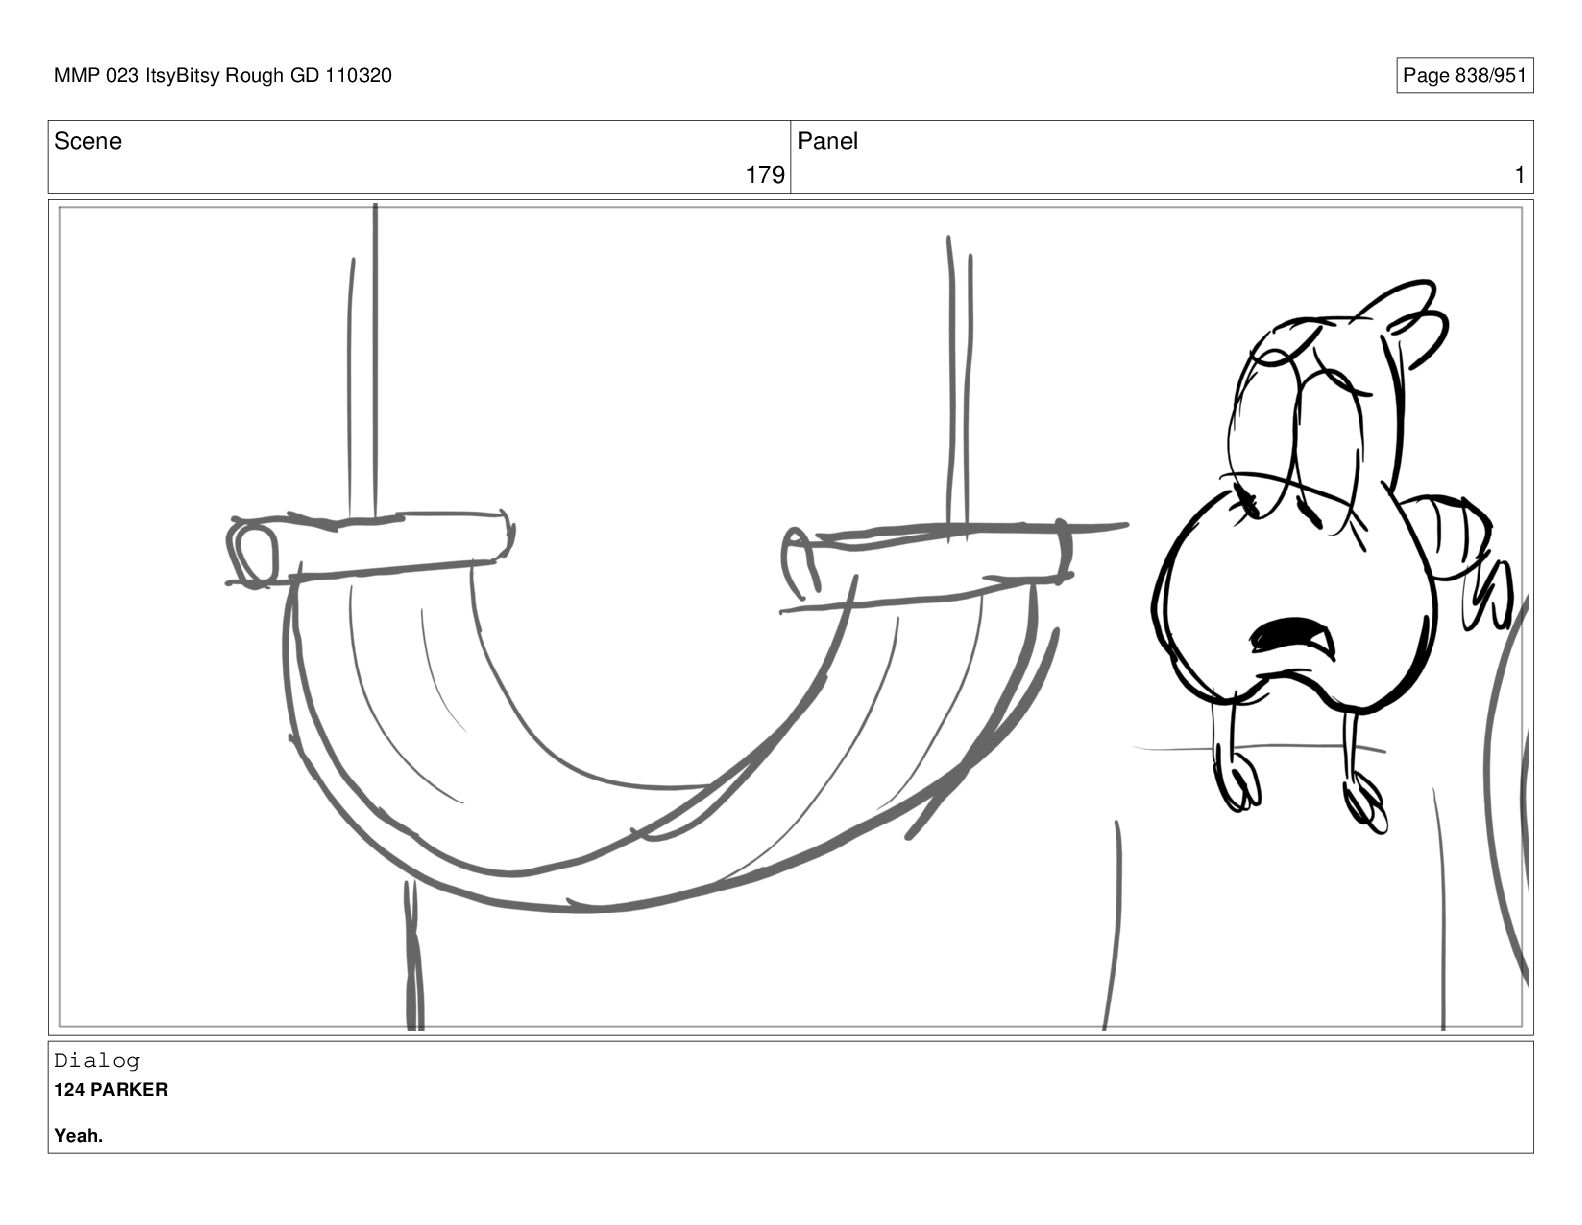1582x1225 pixels.
Task: Click the '124 PARKER' dialog speaker line
Action: [x=111, y=1090]
